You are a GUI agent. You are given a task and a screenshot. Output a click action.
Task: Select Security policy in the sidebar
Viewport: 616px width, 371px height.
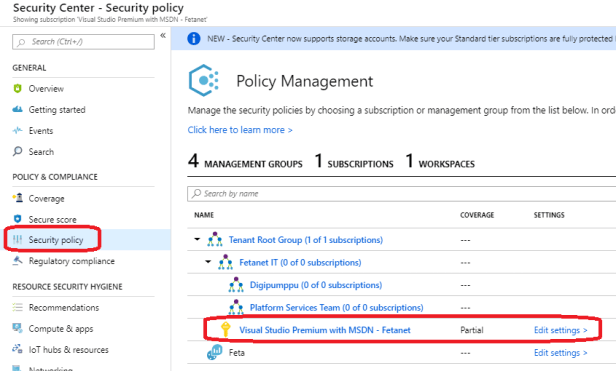click(56, 240)
